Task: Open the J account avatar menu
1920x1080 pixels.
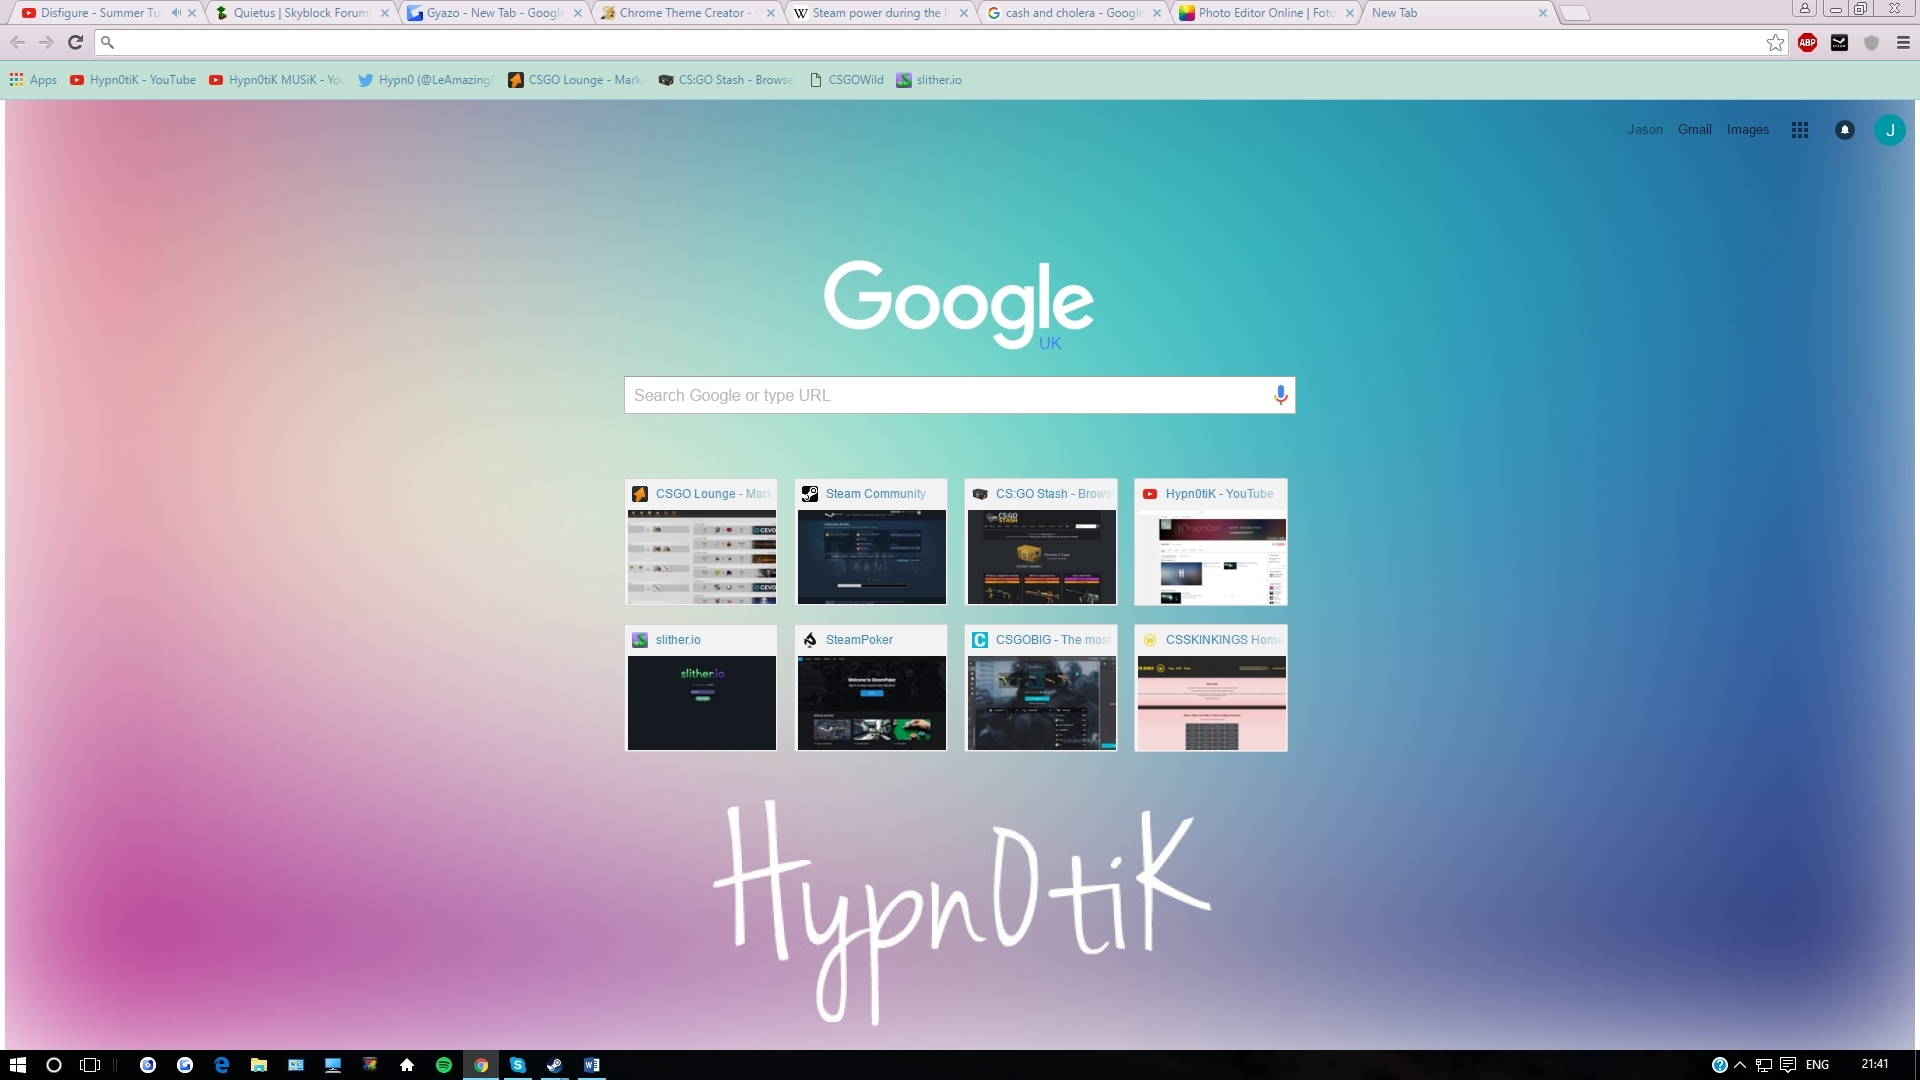Action: 1889,130
